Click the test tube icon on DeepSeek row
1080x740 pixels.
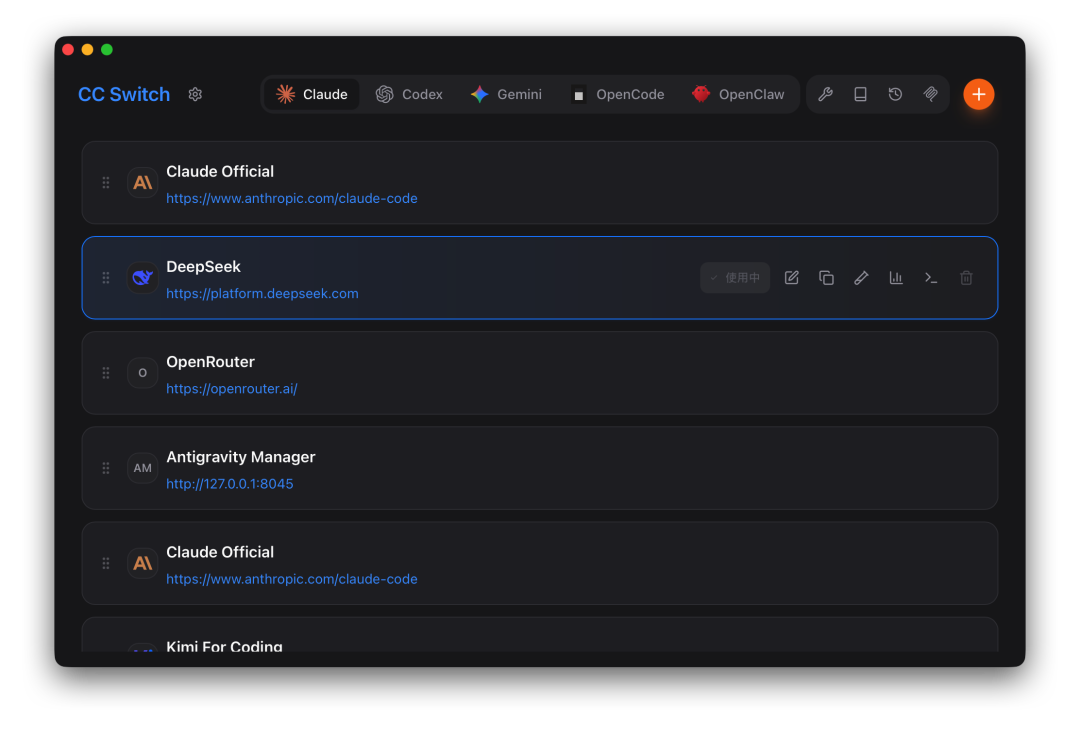click(861, 278)
